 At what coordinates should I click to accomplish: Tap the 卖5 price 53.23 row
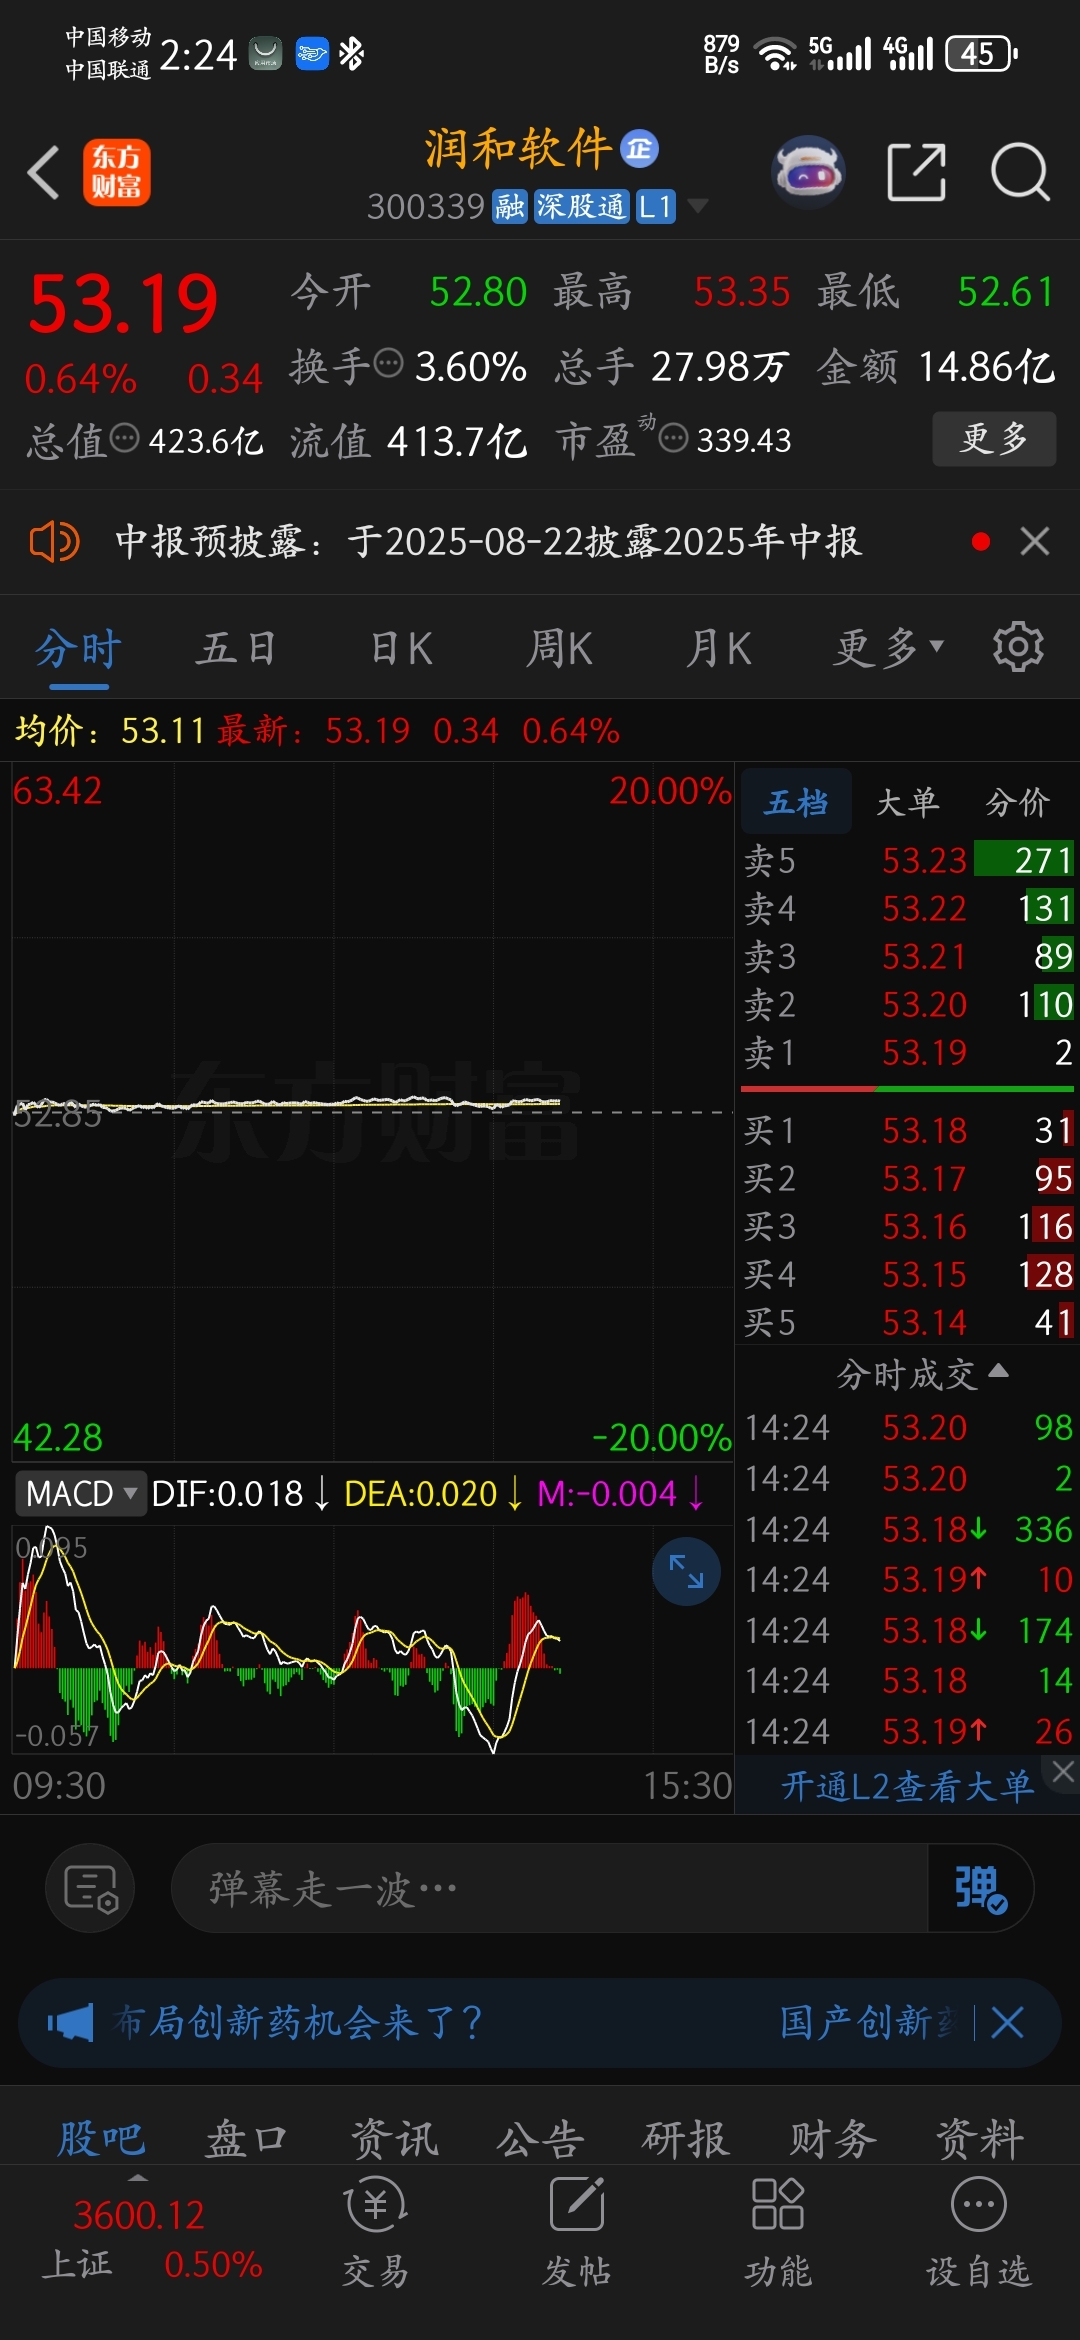[908, 860]
